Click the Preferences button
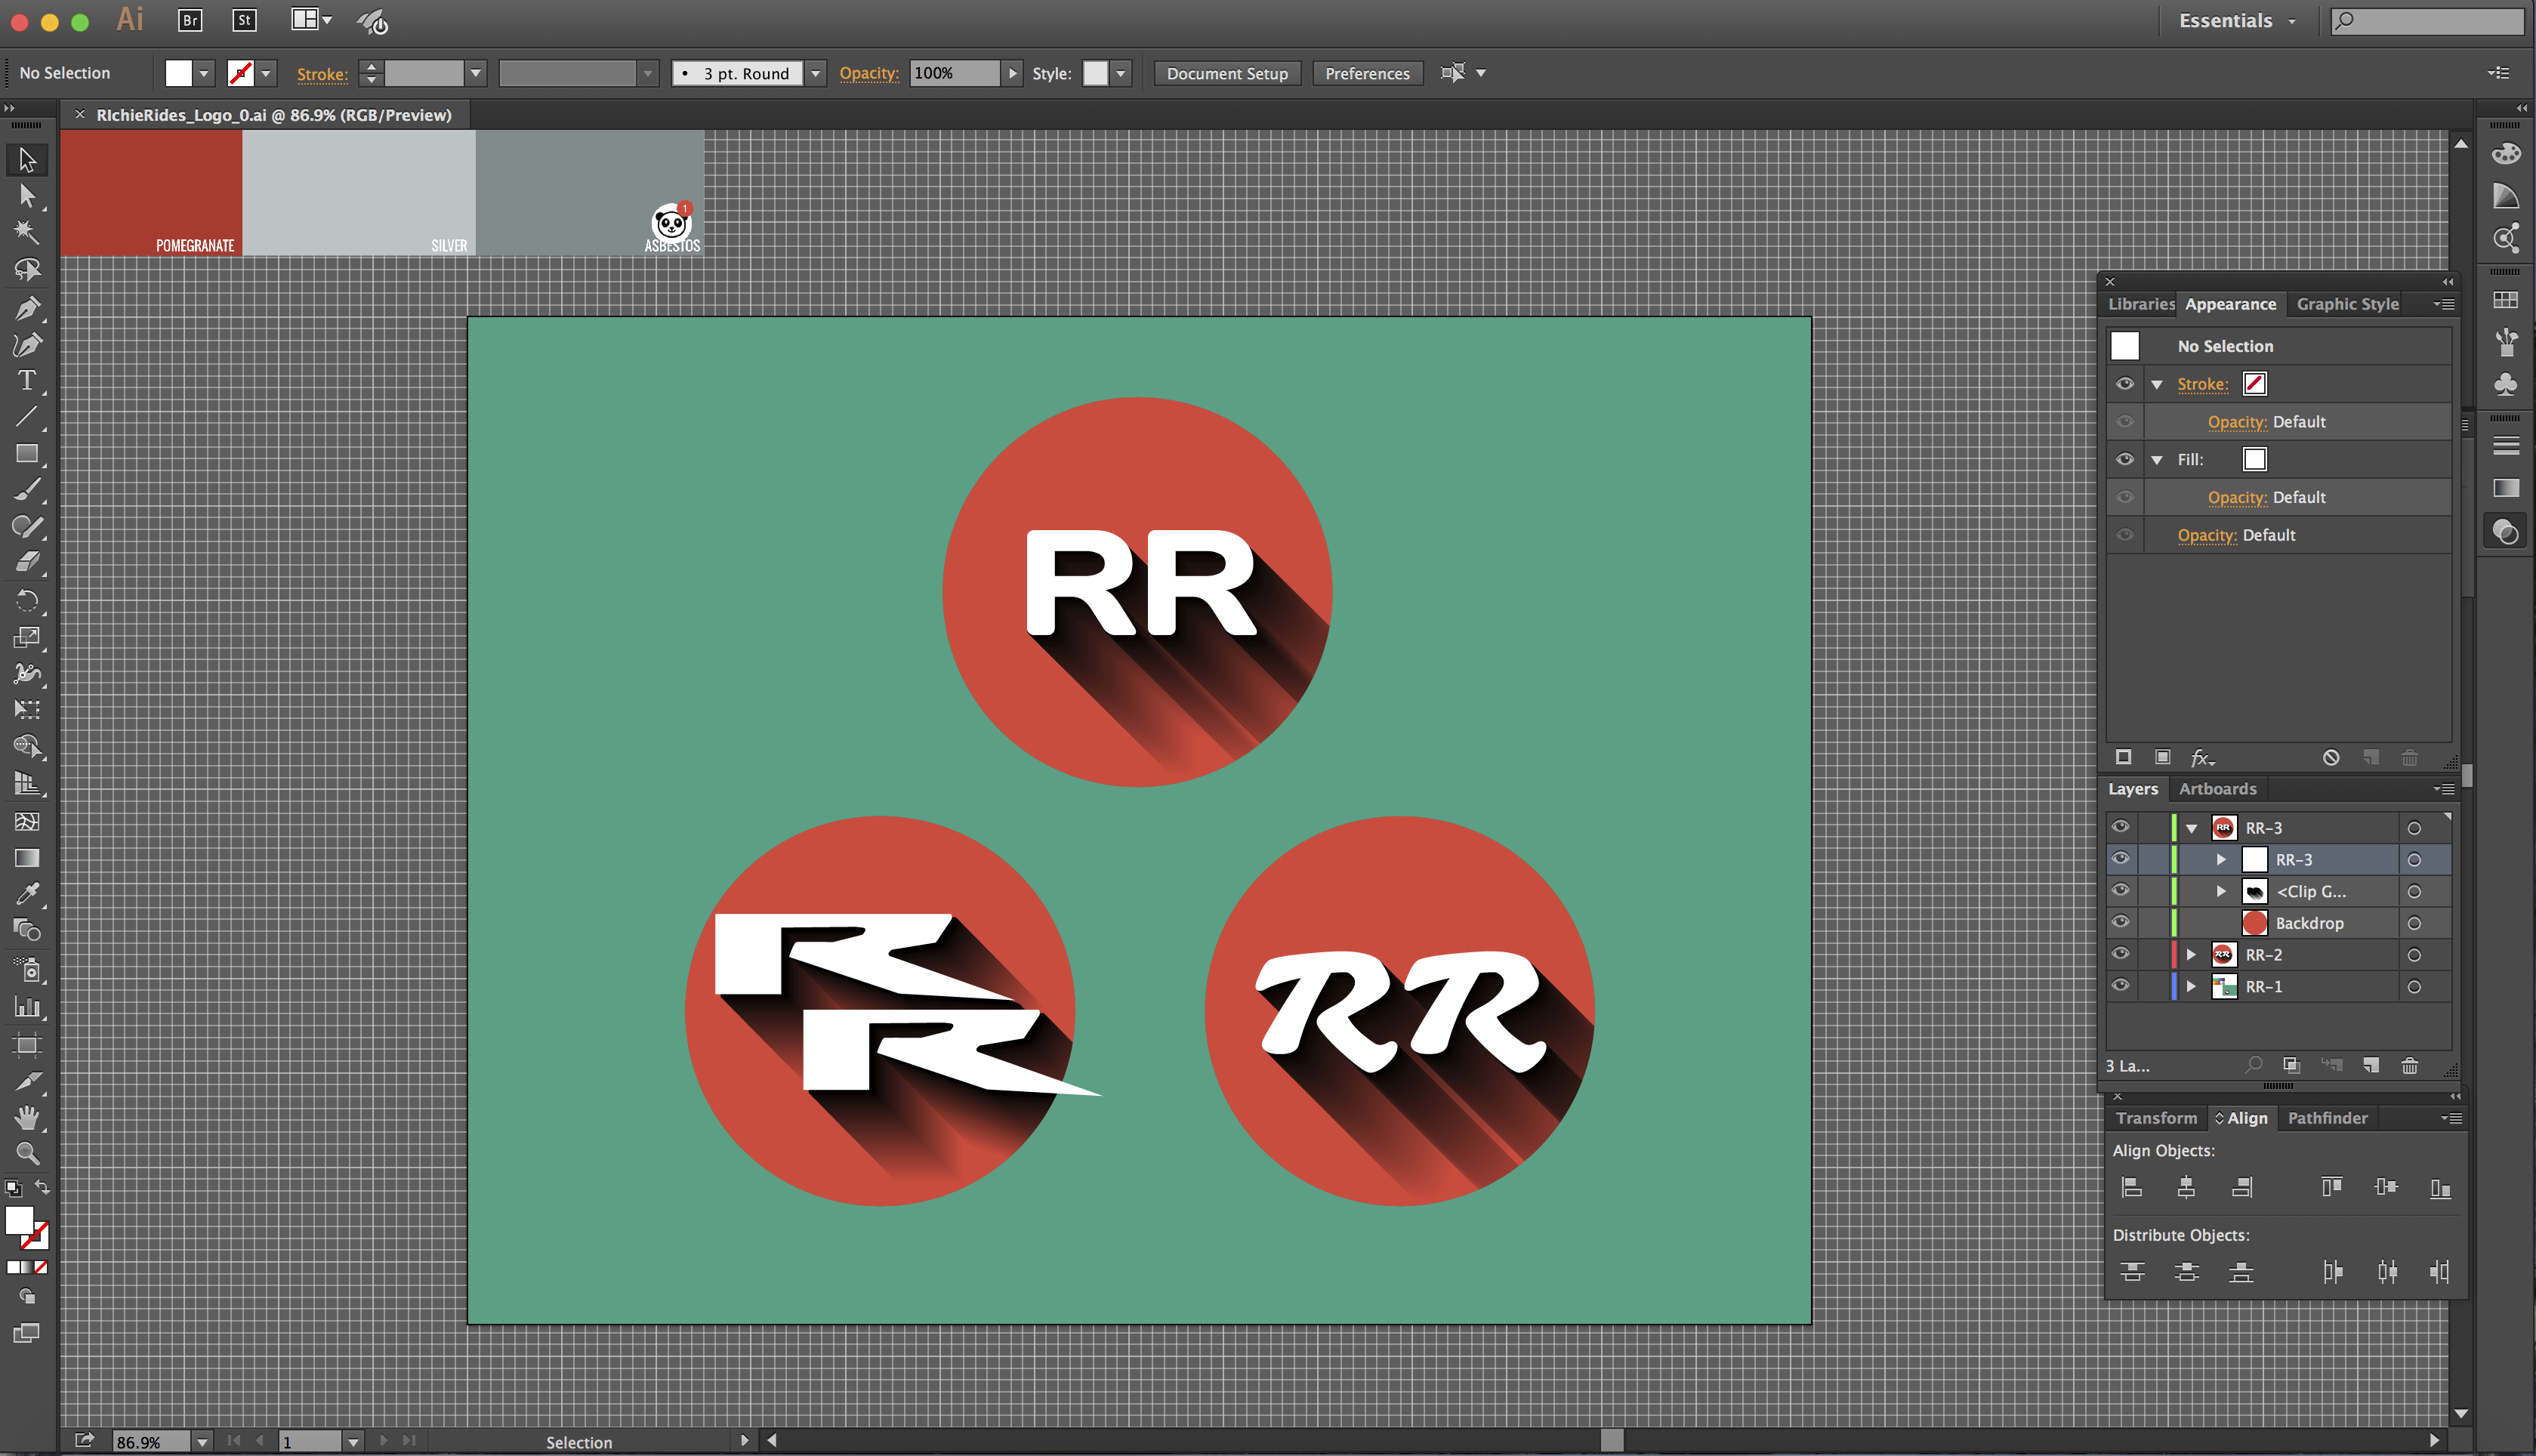2536x1456 pixels. pos(1367,73)
